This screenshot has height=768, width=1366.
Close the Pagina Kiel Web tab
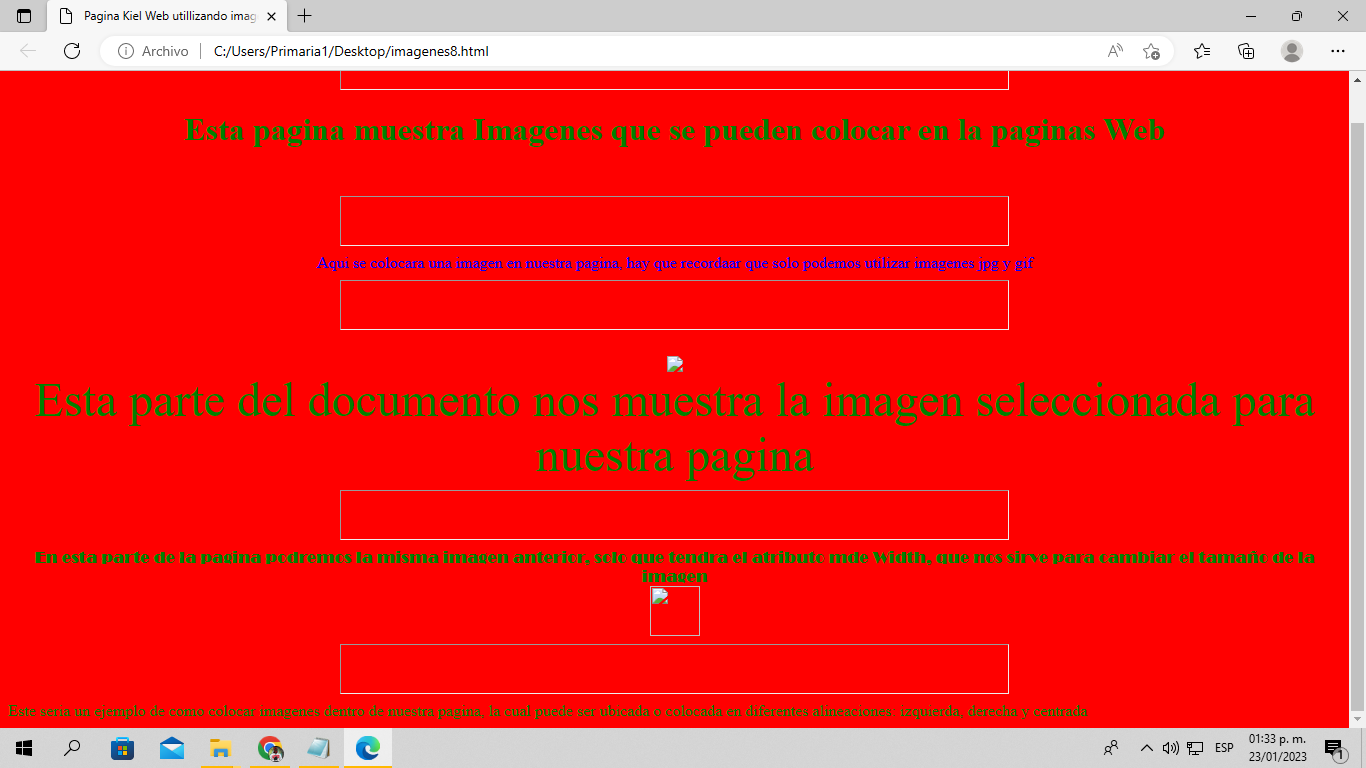pyautogui.click(x=272, y=16)
